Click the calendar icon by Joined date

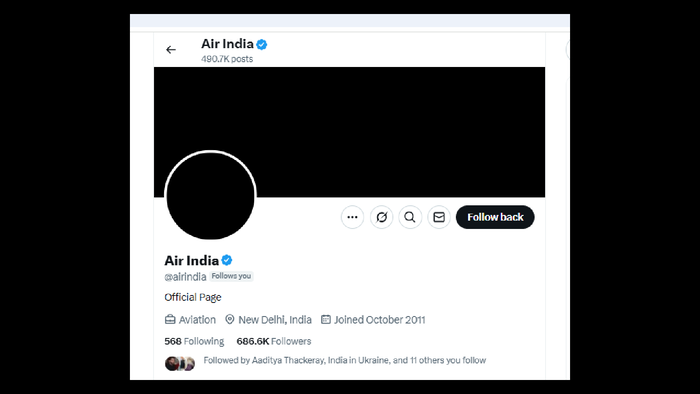[326, 319]
